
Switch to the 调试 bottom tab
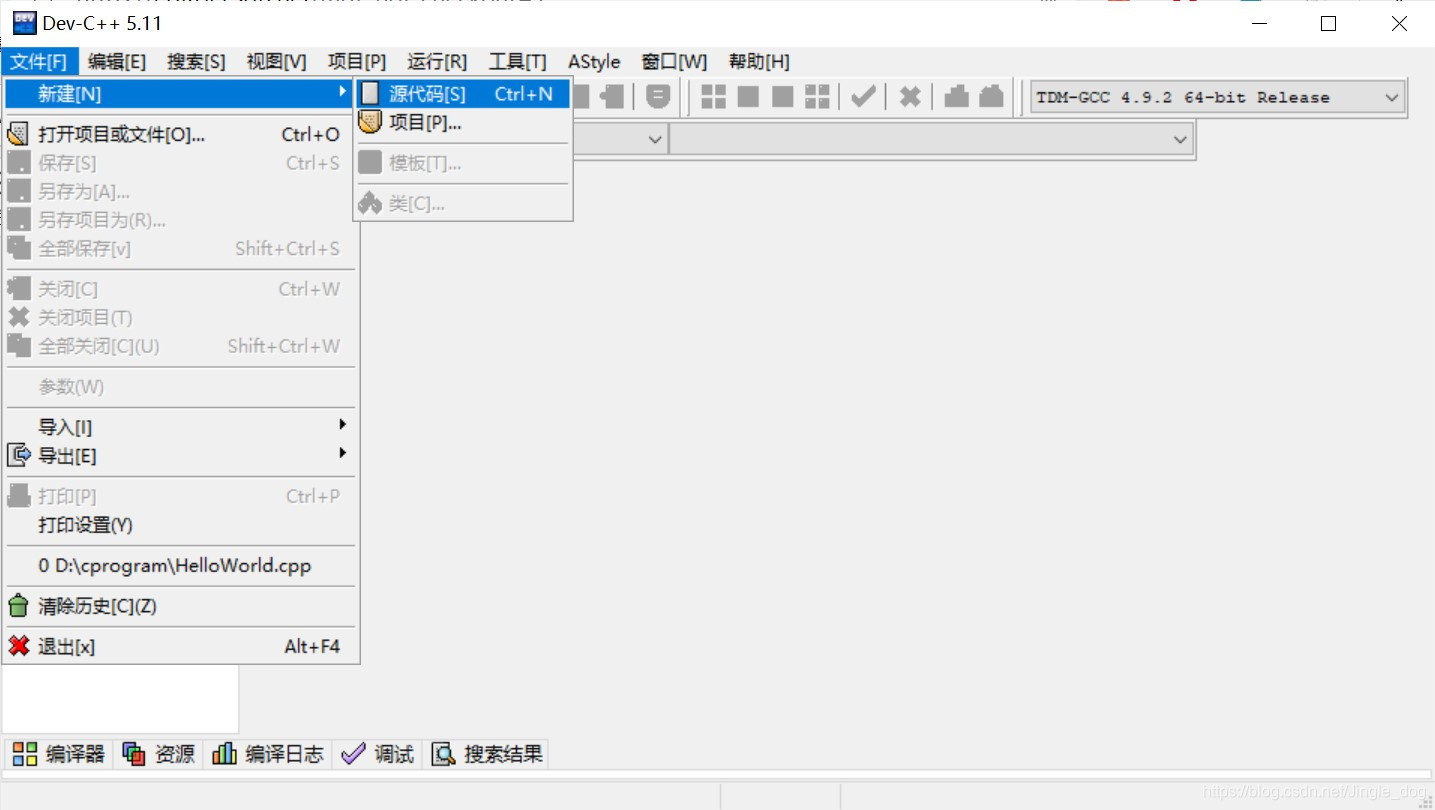click(x=378, y=754)
